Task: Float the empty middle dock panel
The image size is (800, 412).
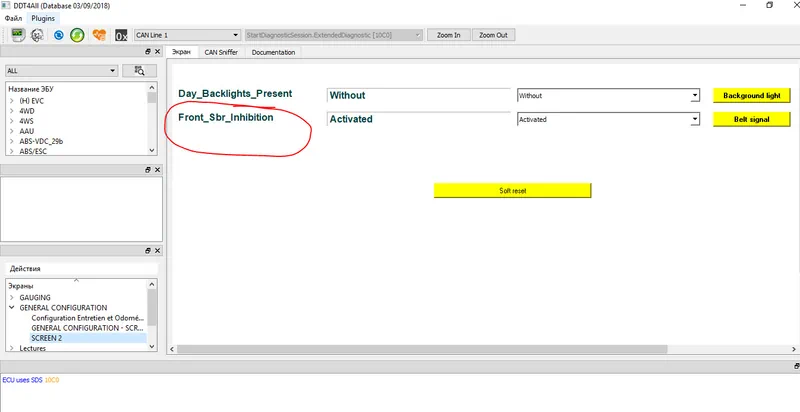Action: click(x=148, y=170)
